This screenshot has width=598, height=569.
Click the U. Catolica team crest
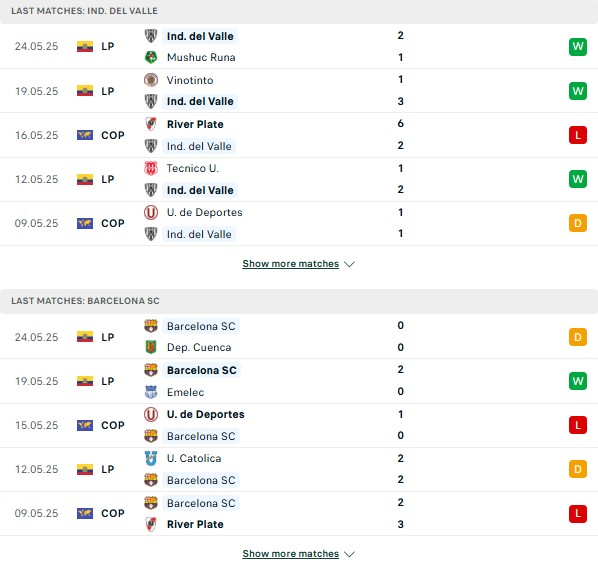tap(151, 458)
